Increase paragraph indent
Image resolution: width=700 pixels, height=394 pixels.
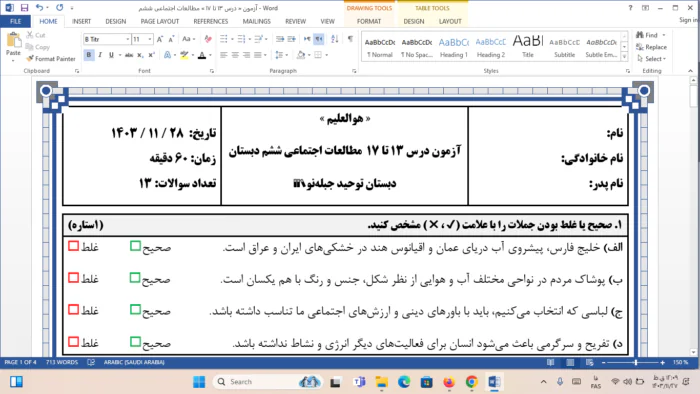[292, 39]
